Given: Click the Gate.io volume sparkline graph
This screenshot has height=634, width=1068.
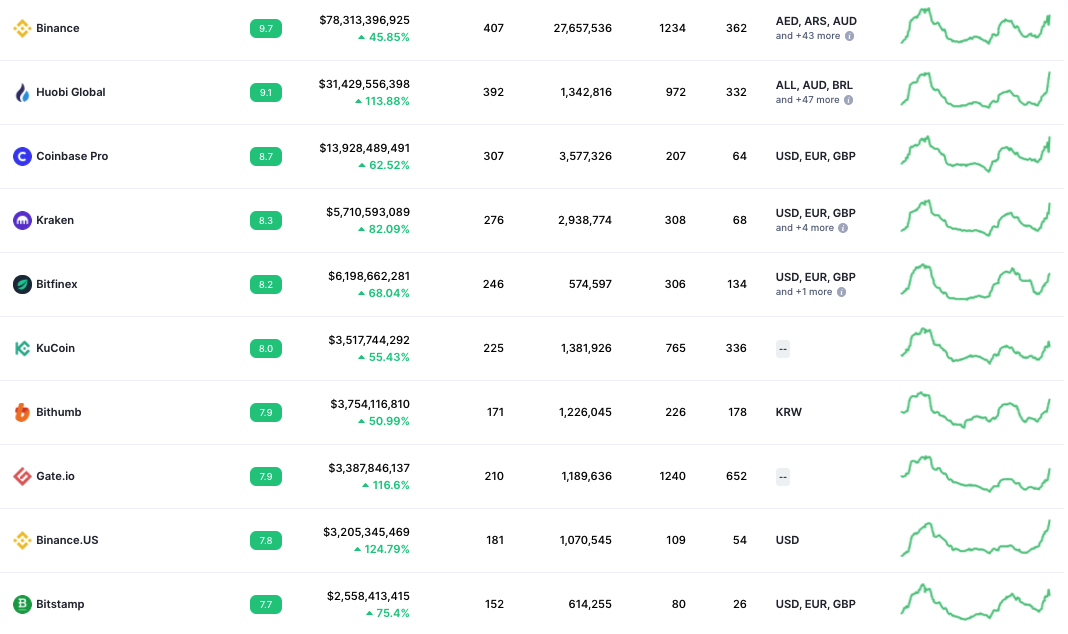Looking at the screenshot, I should [975, 474].
